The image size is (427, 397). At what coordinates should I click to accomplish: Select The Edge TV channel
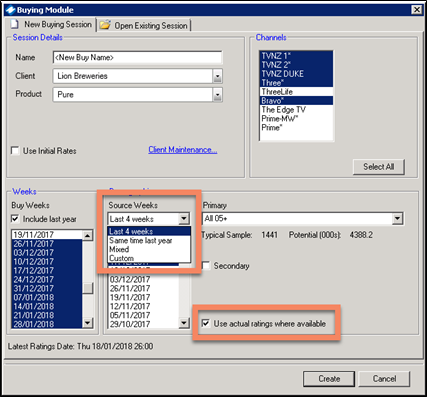coord(296,110)
